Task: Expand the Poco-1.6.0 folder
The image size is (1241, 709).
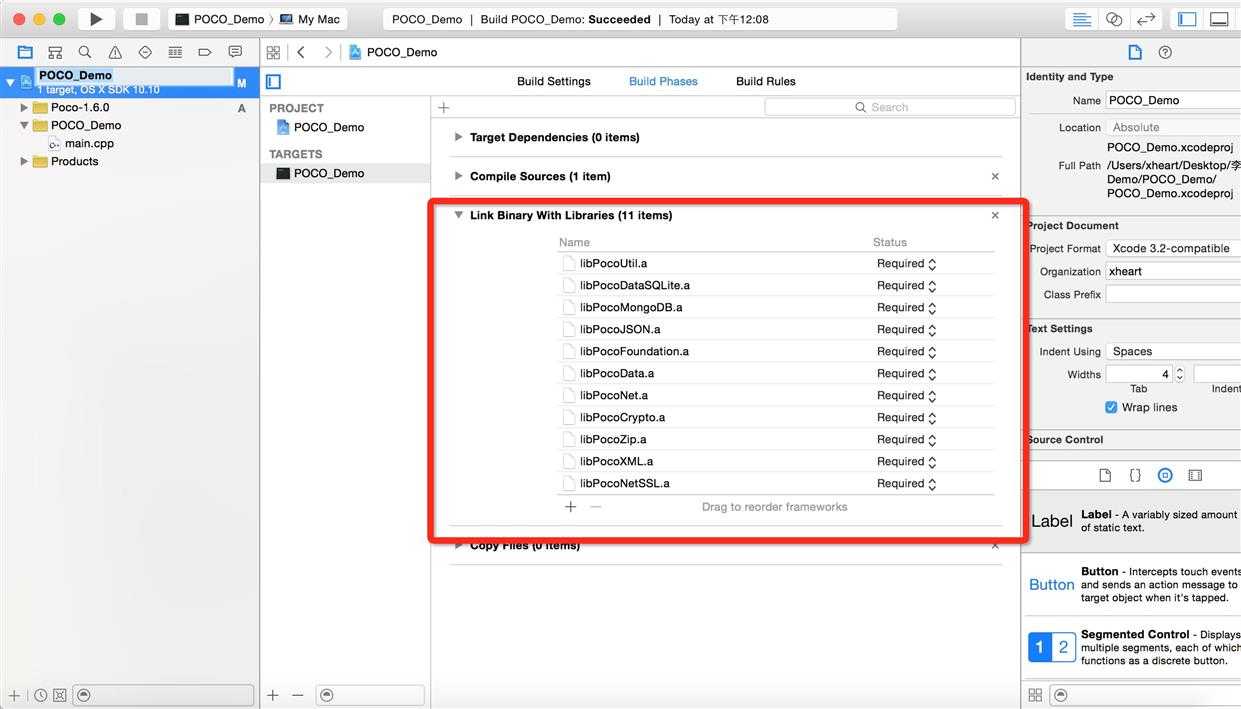Action: (24, 107)
